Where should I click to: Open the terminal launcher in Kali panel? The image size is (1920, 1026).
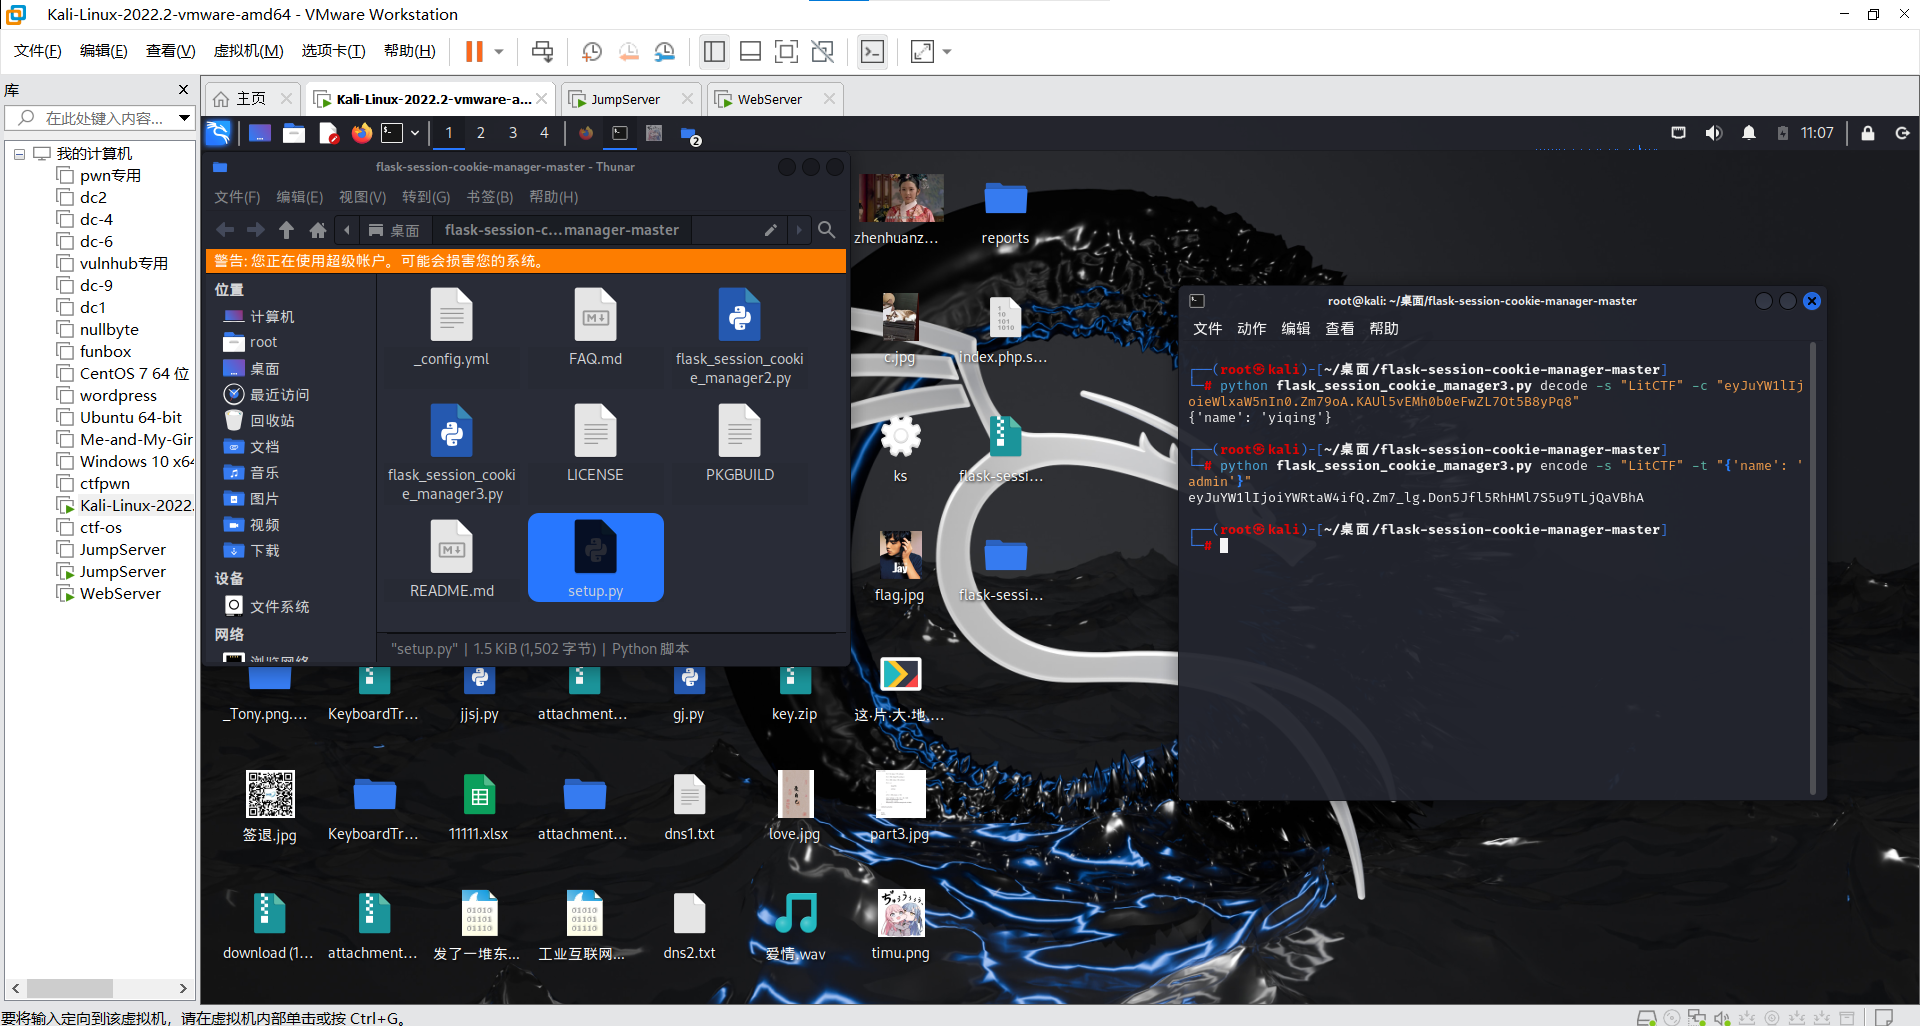pyautogui.click(x=392, y=133)
